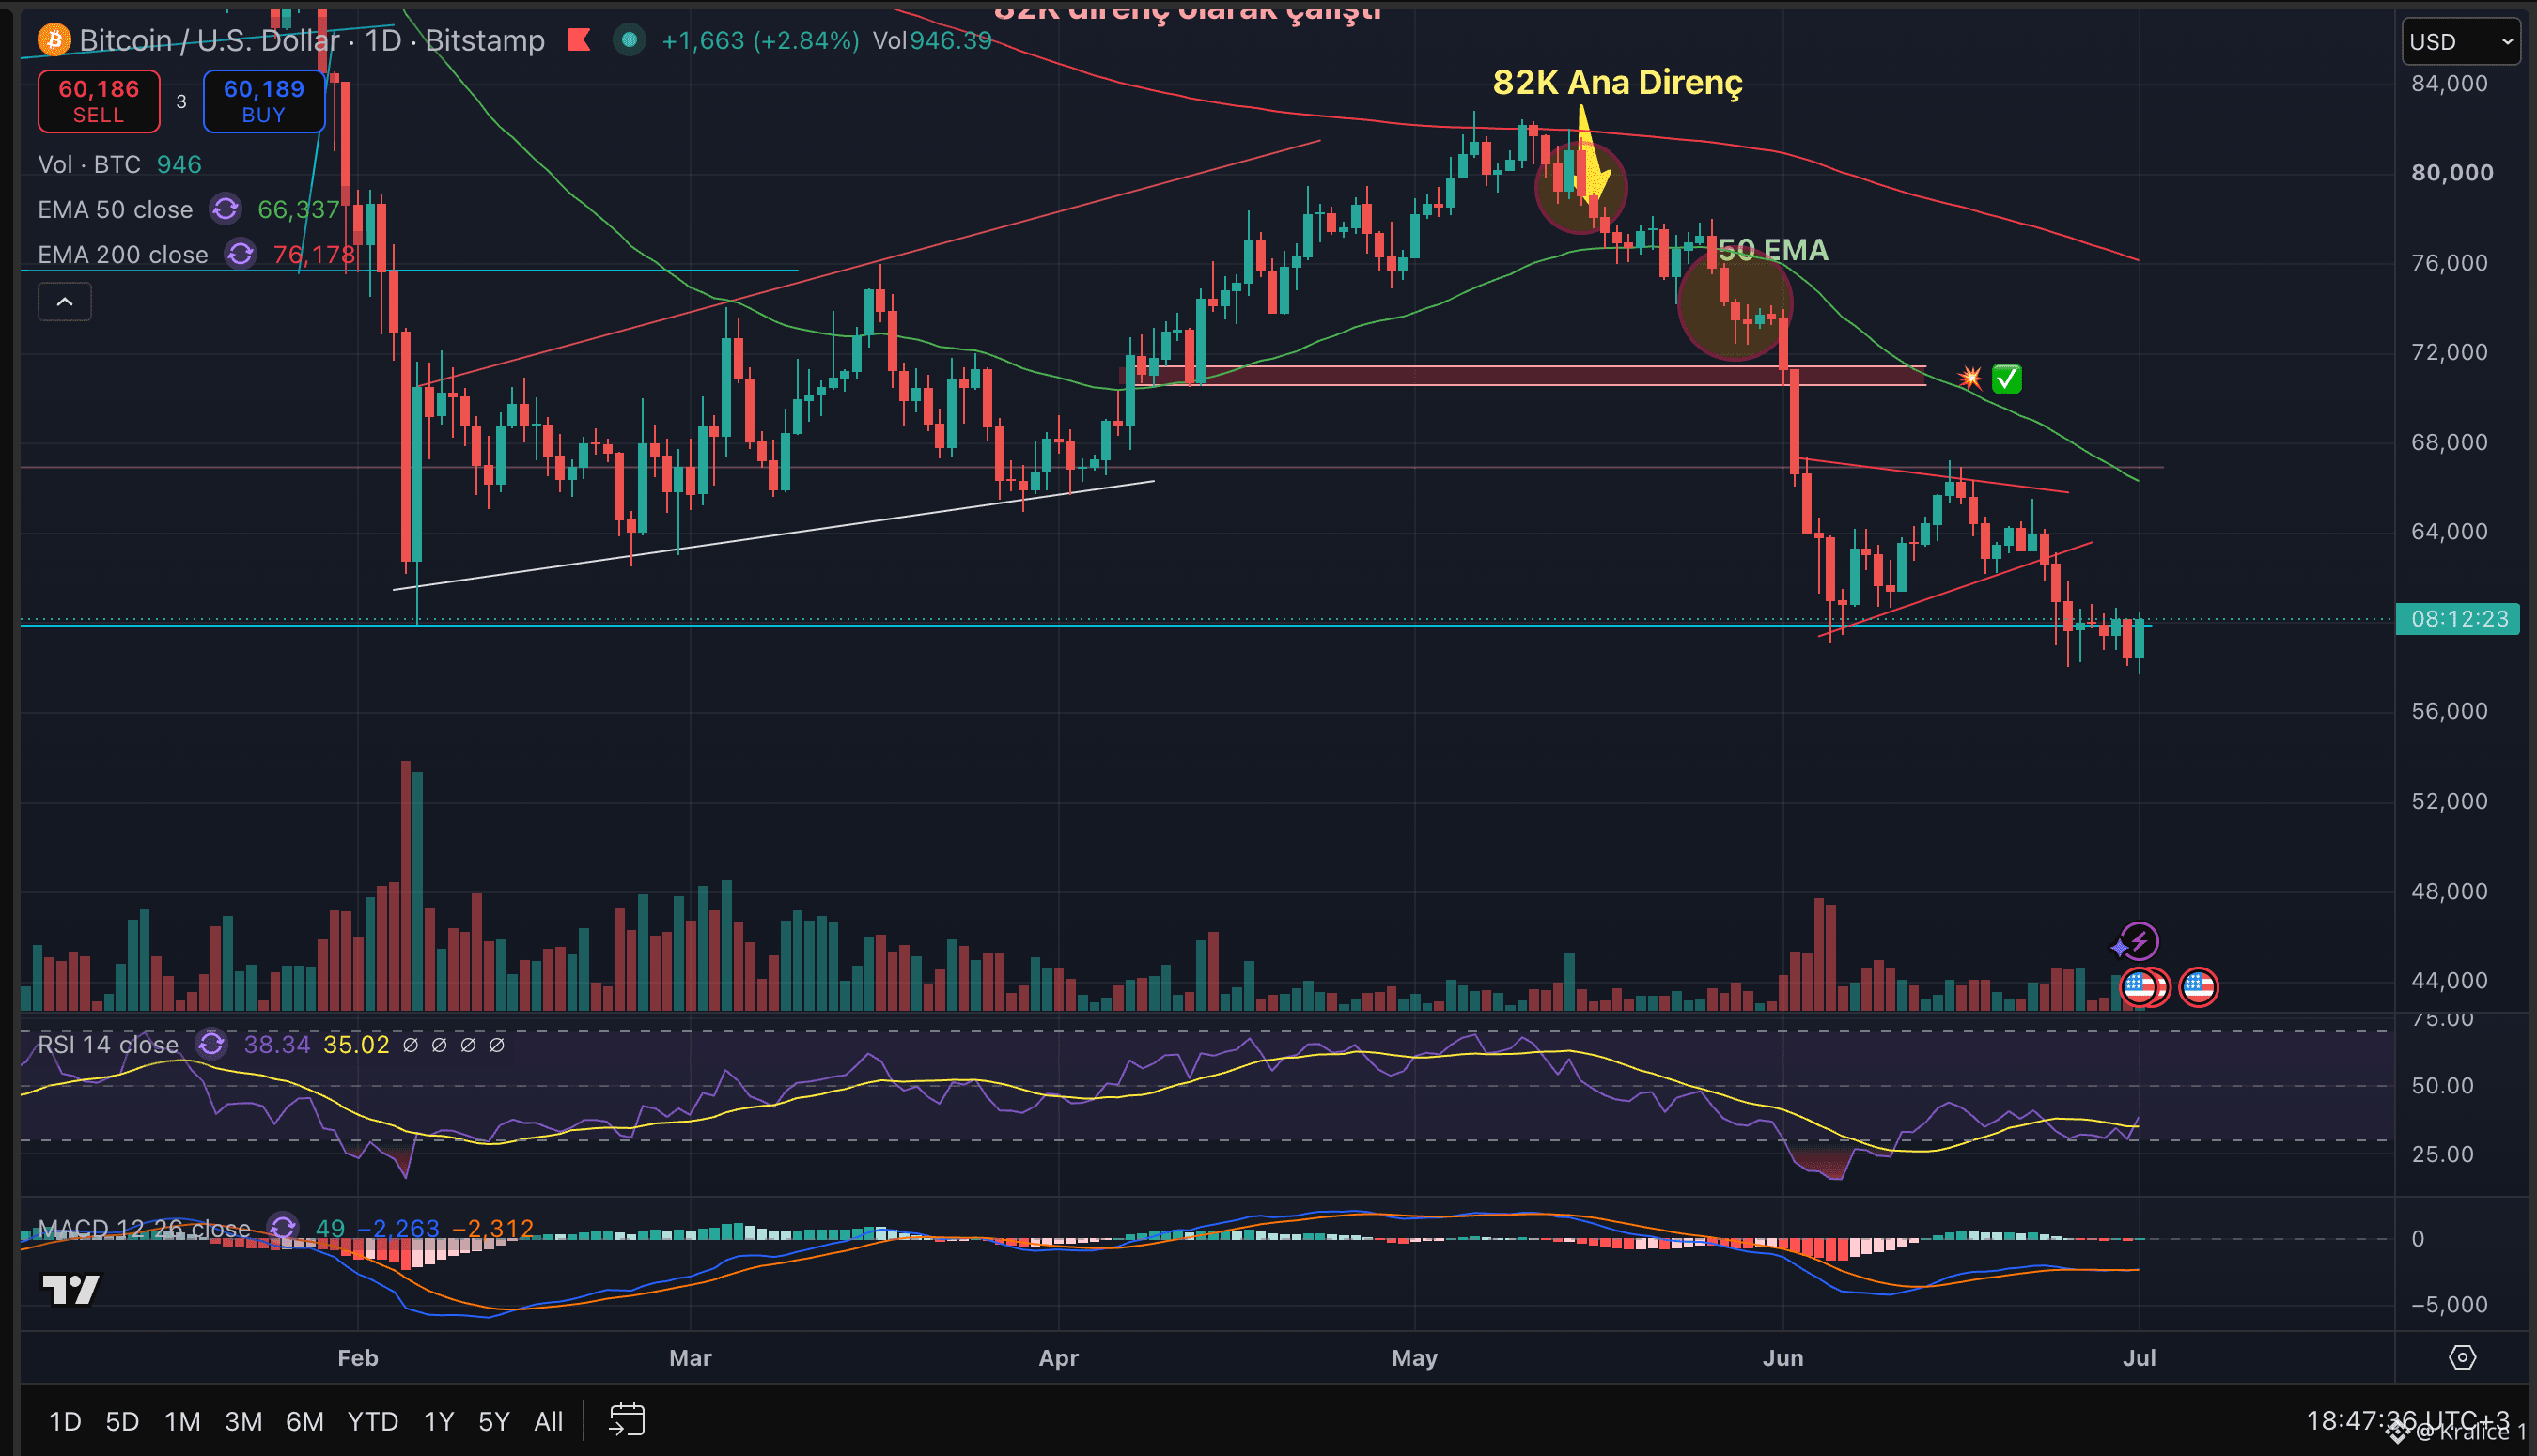Click the 08:12:23 countdown price label
The height and width of the screenshot is (1456, 2537).
[x=2459, y=619]
